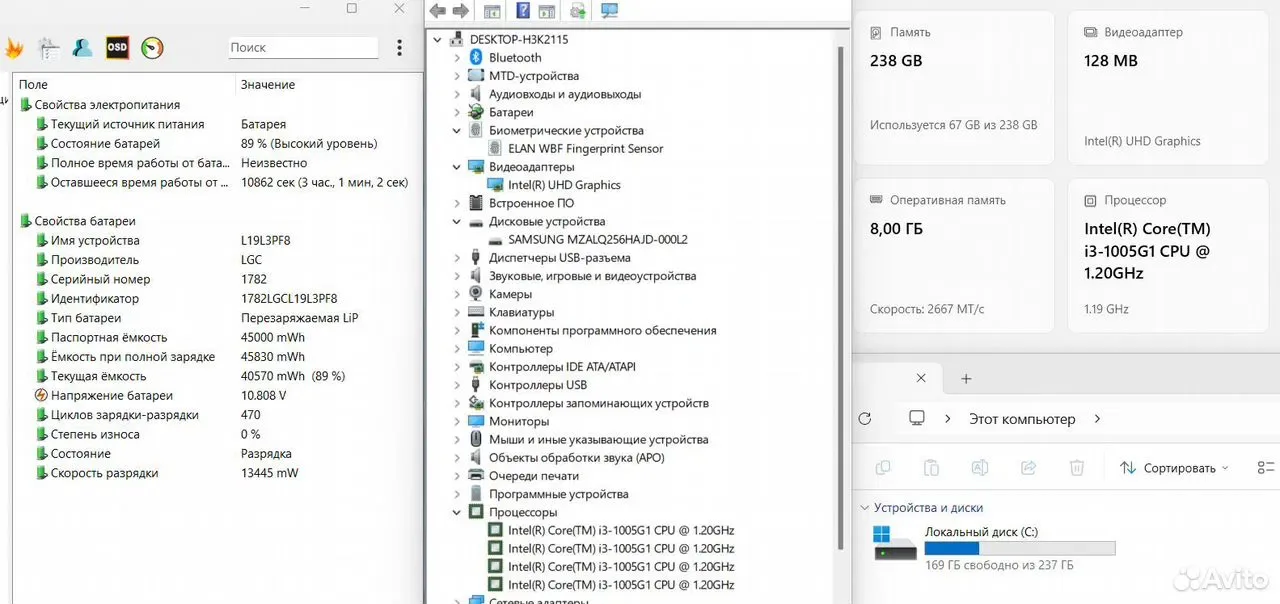
Task: Open Help via the blue question mark icon
Action: coord(522,11)
